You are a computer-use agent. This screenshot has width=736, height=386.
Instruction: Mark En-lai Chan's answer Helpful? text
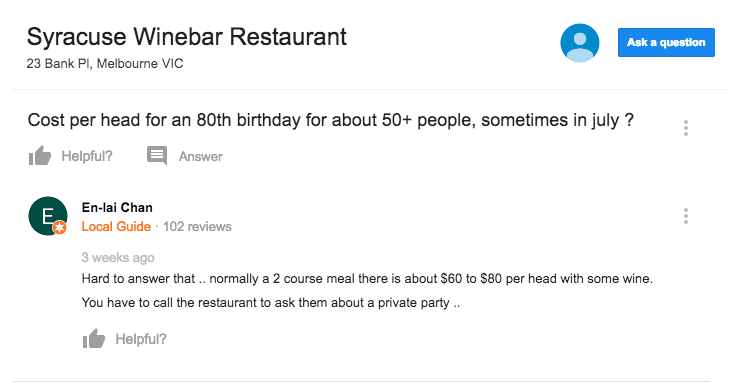tap(141, 339)
